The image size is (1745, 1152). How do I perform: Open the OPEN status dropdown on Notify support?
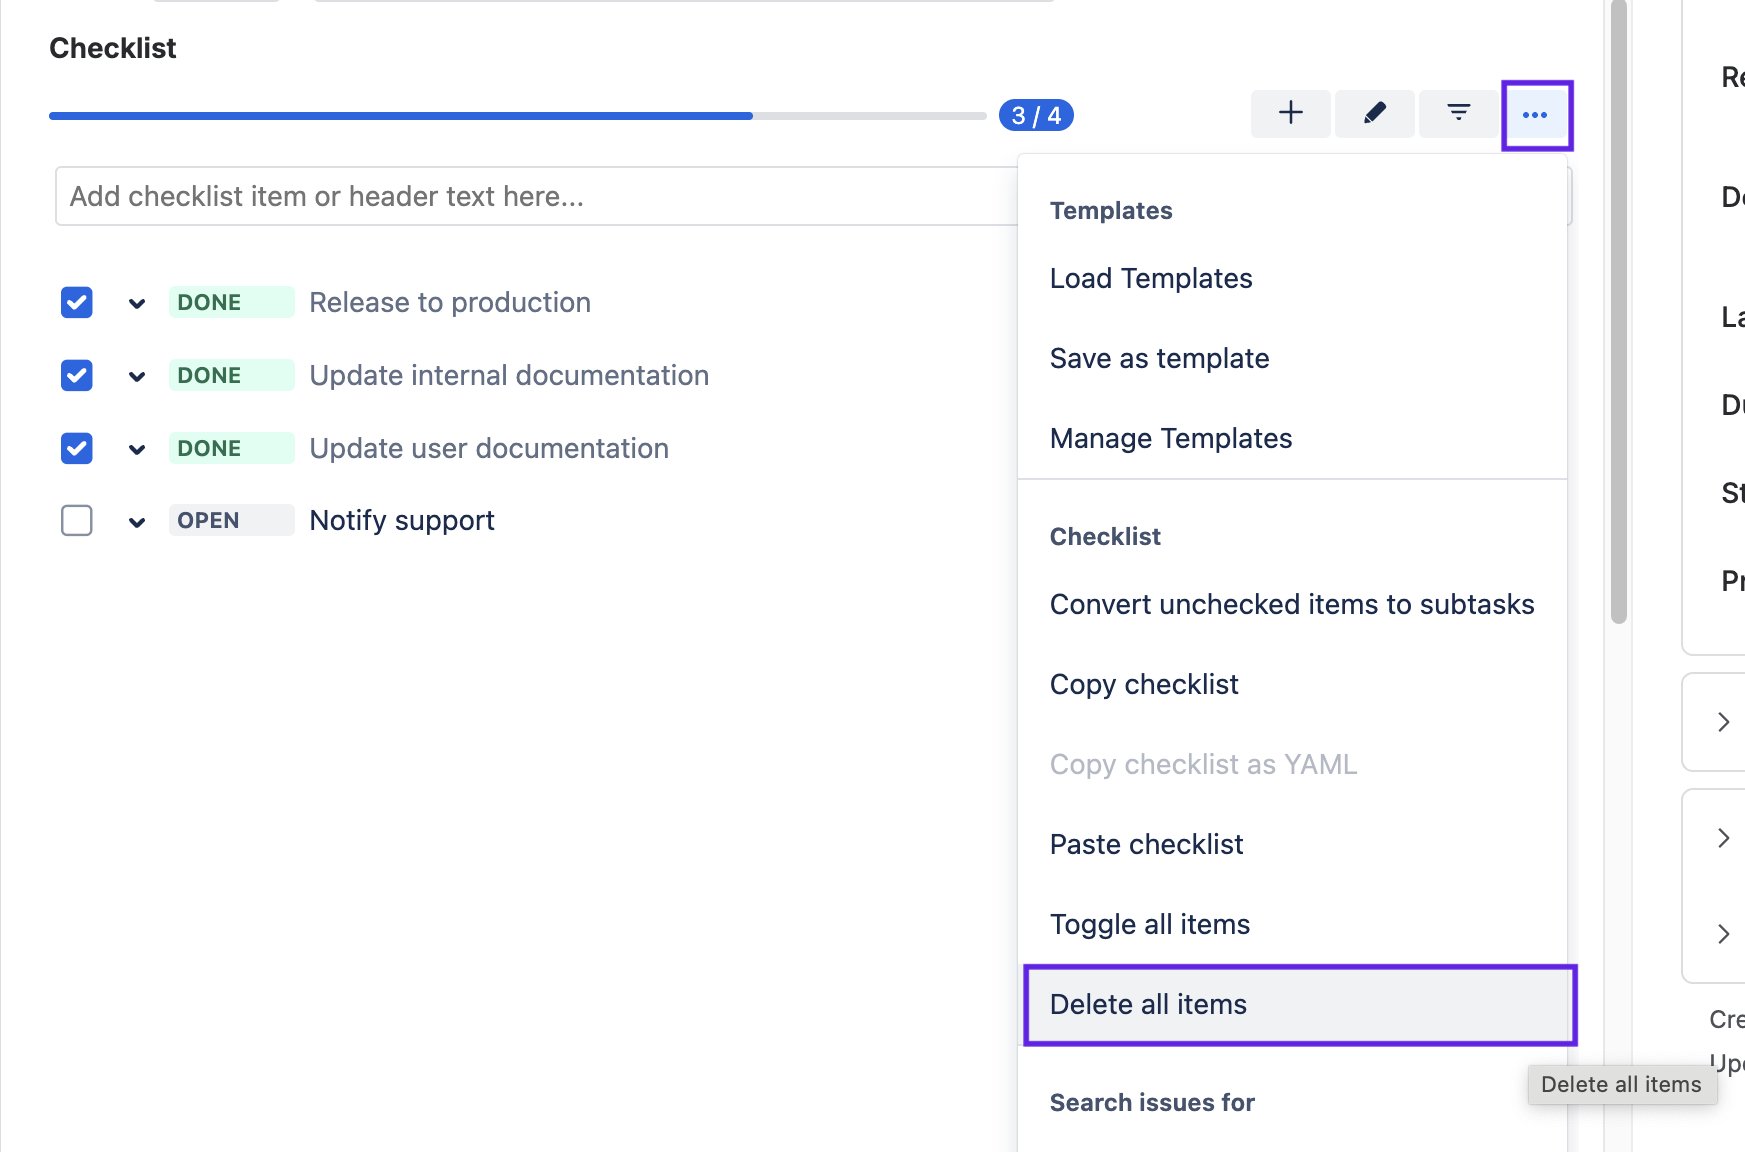(x=231, y=519)
